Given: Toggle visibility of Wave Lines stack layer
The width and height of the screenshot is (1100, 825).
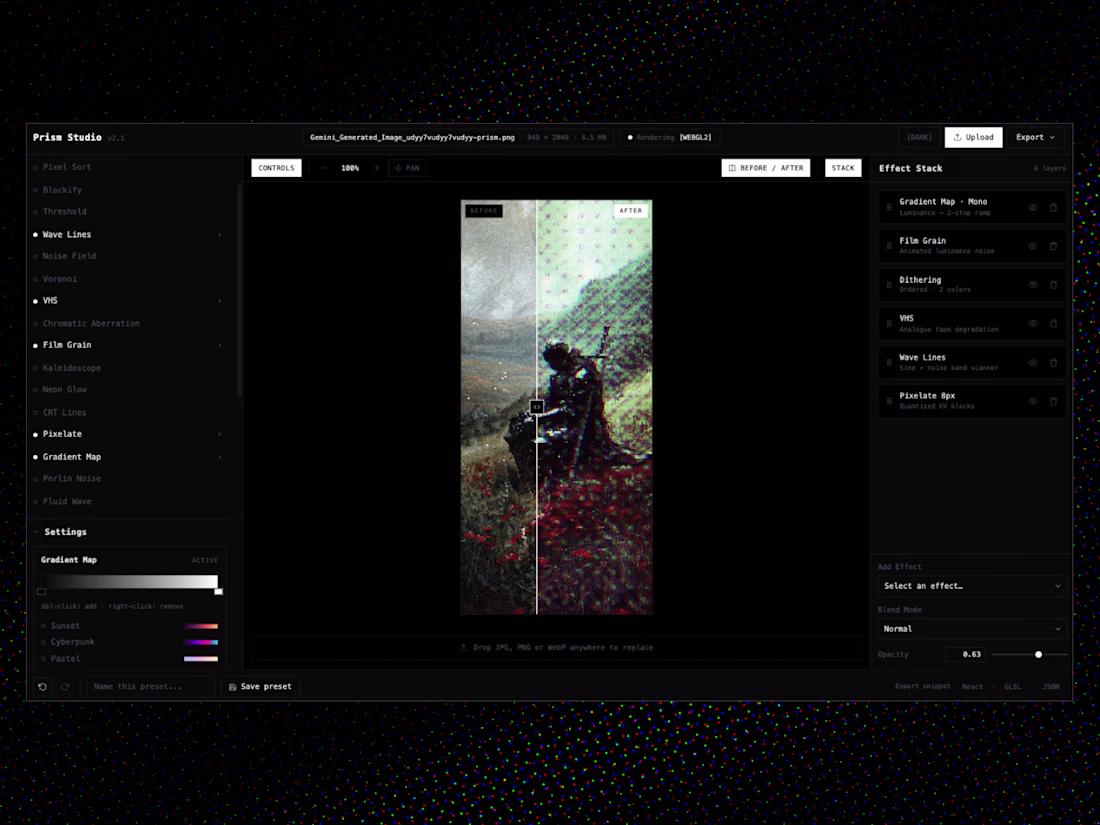Looking at the screenshot, I should (1033, 363).
